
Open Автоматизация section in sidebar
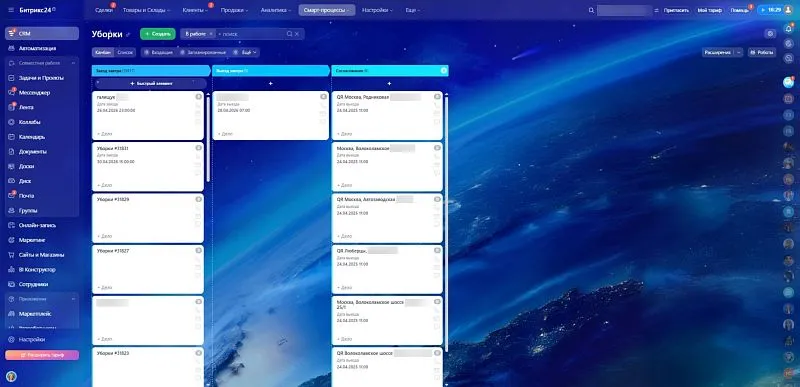click(42, 48)
